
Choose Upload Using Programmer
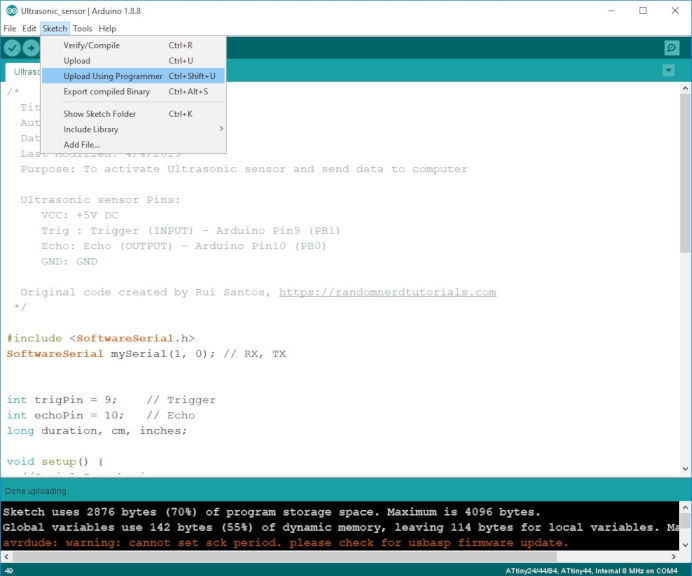pyautogui.click(x=133, y=76)
